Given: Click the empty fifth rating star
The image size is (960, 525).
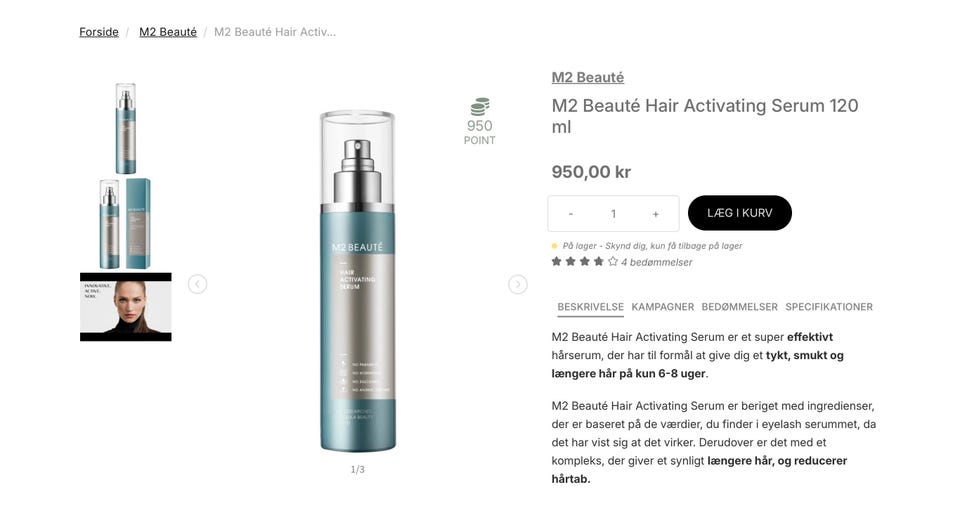Looking at the screenshot, I should [612, 262].
